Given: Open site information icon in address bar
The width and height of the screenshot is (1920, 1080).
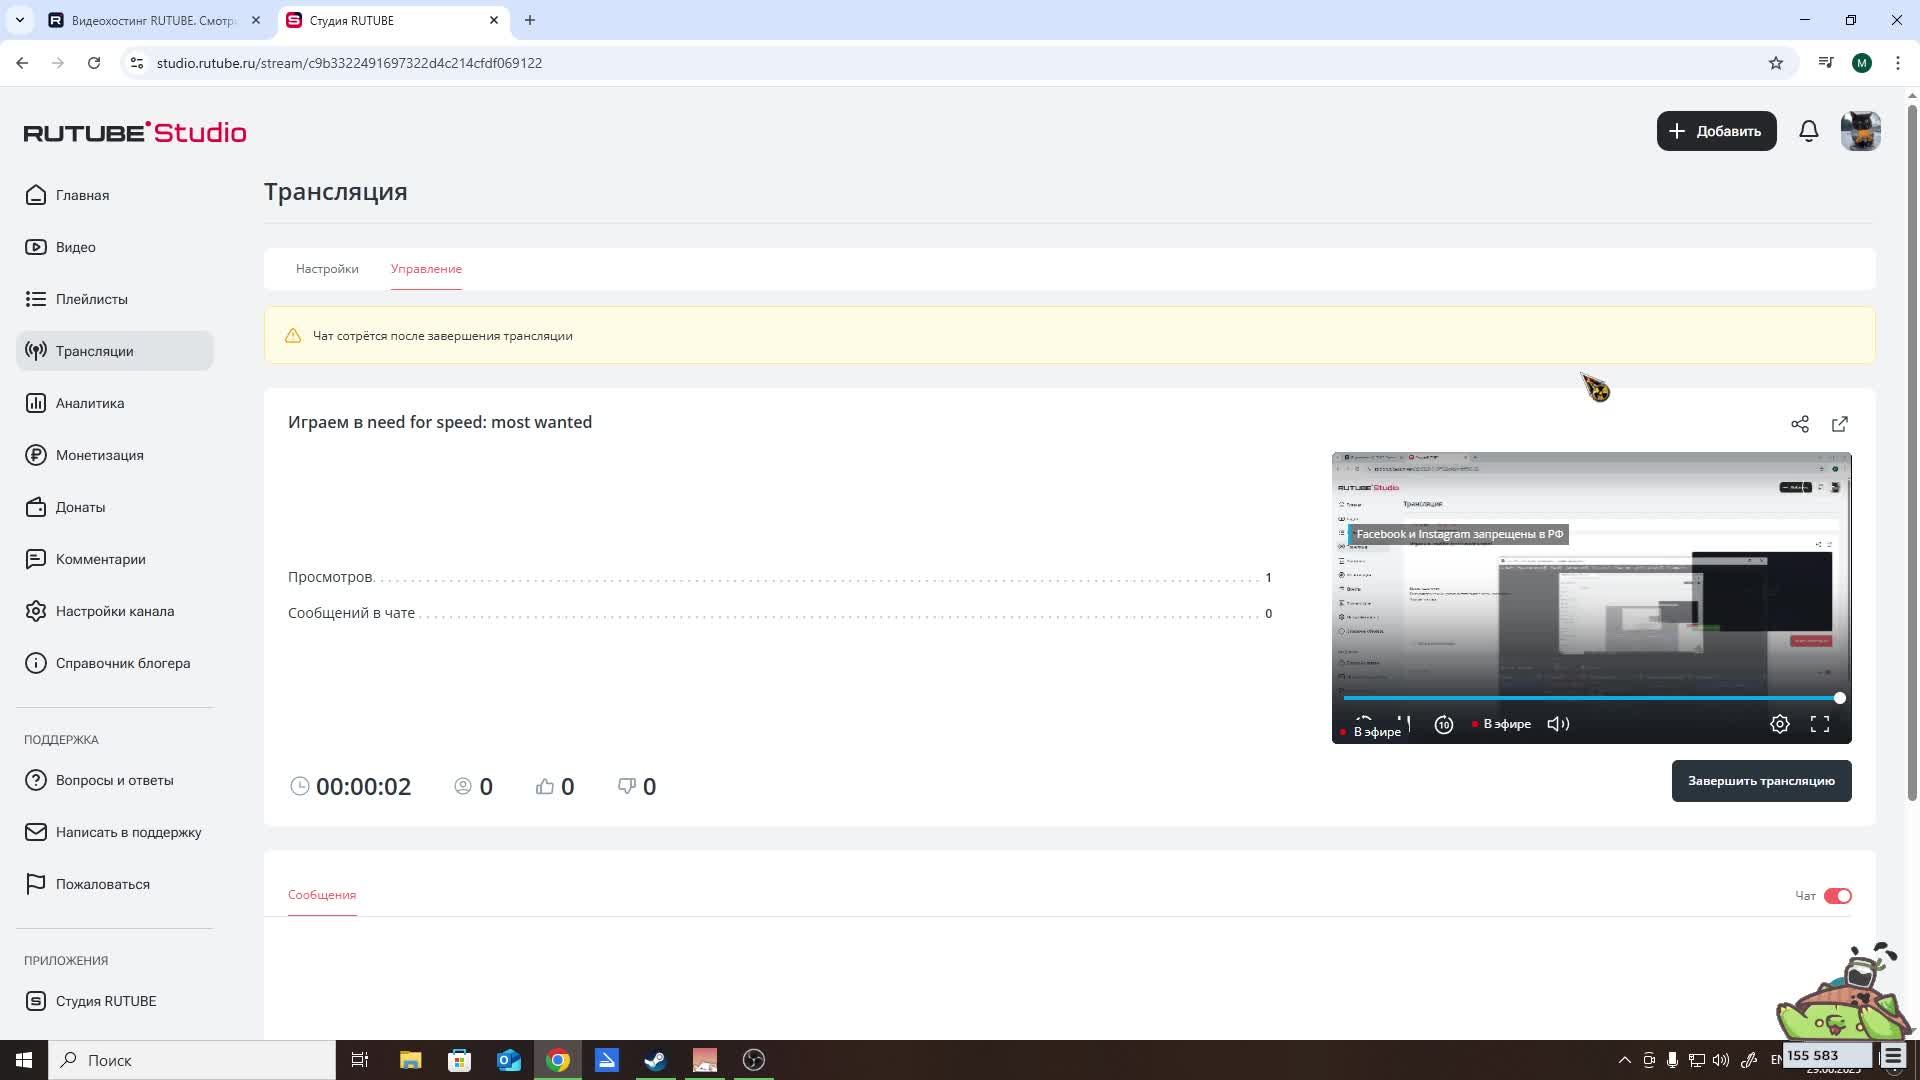Looking at the screenshot, I should tap(137, 63).
